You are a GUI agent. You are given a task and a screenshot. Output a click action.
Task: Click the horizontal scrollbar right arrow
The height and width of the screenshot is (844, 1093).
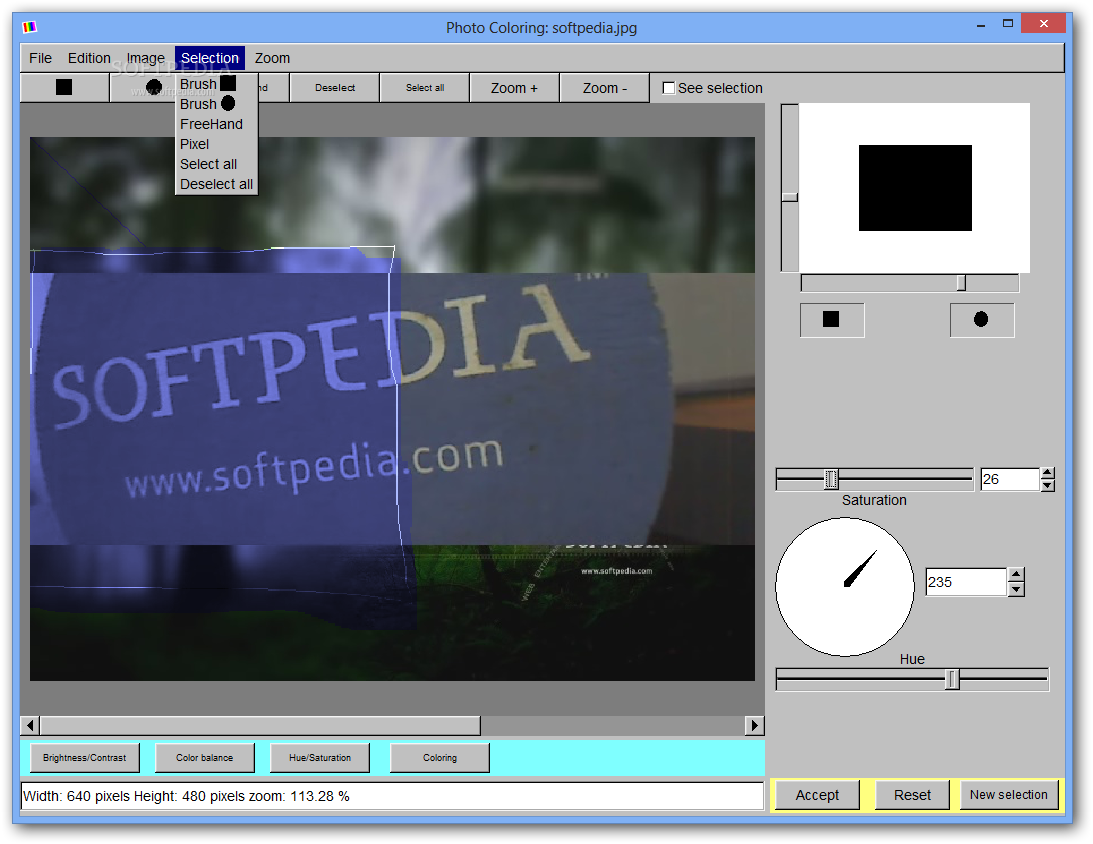coord(754,726)
